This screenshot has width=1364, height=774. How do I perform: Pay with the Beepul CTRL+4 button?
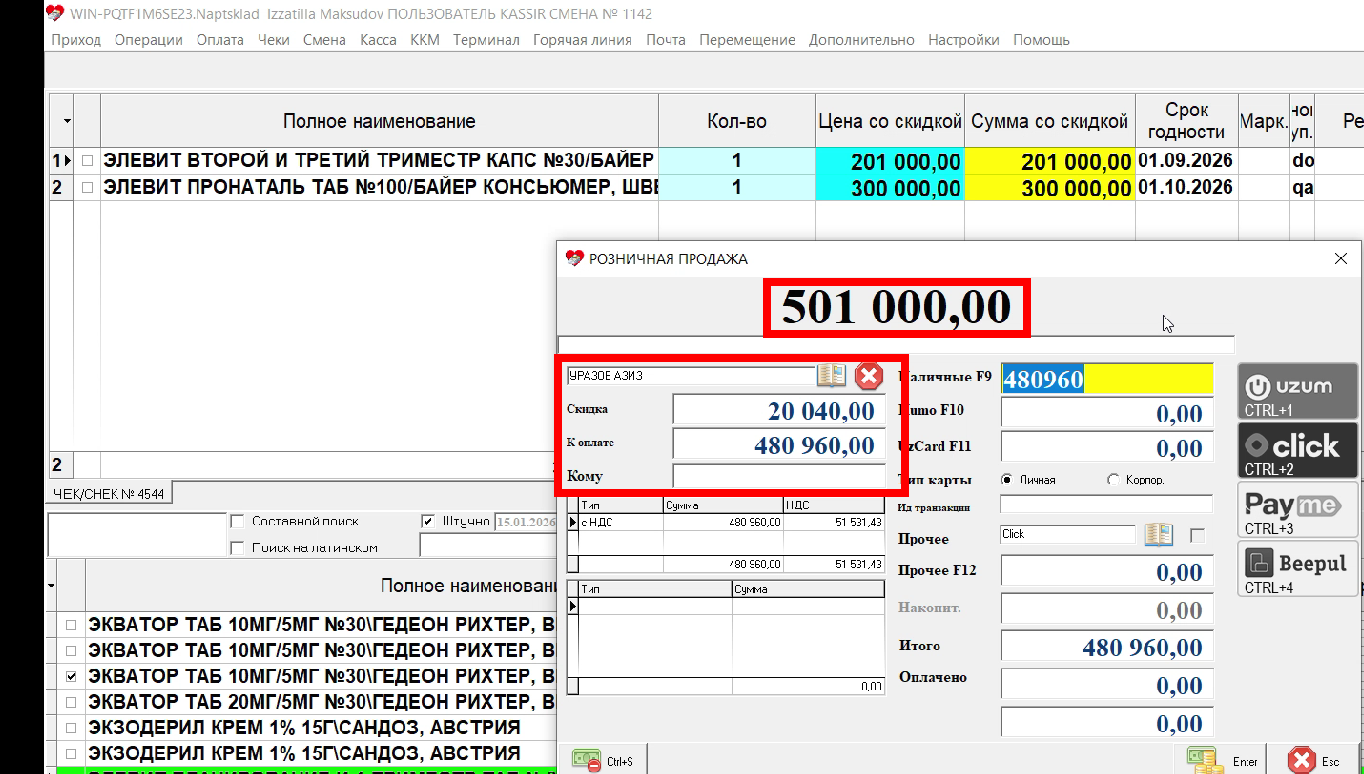(x=1298, y=568)
